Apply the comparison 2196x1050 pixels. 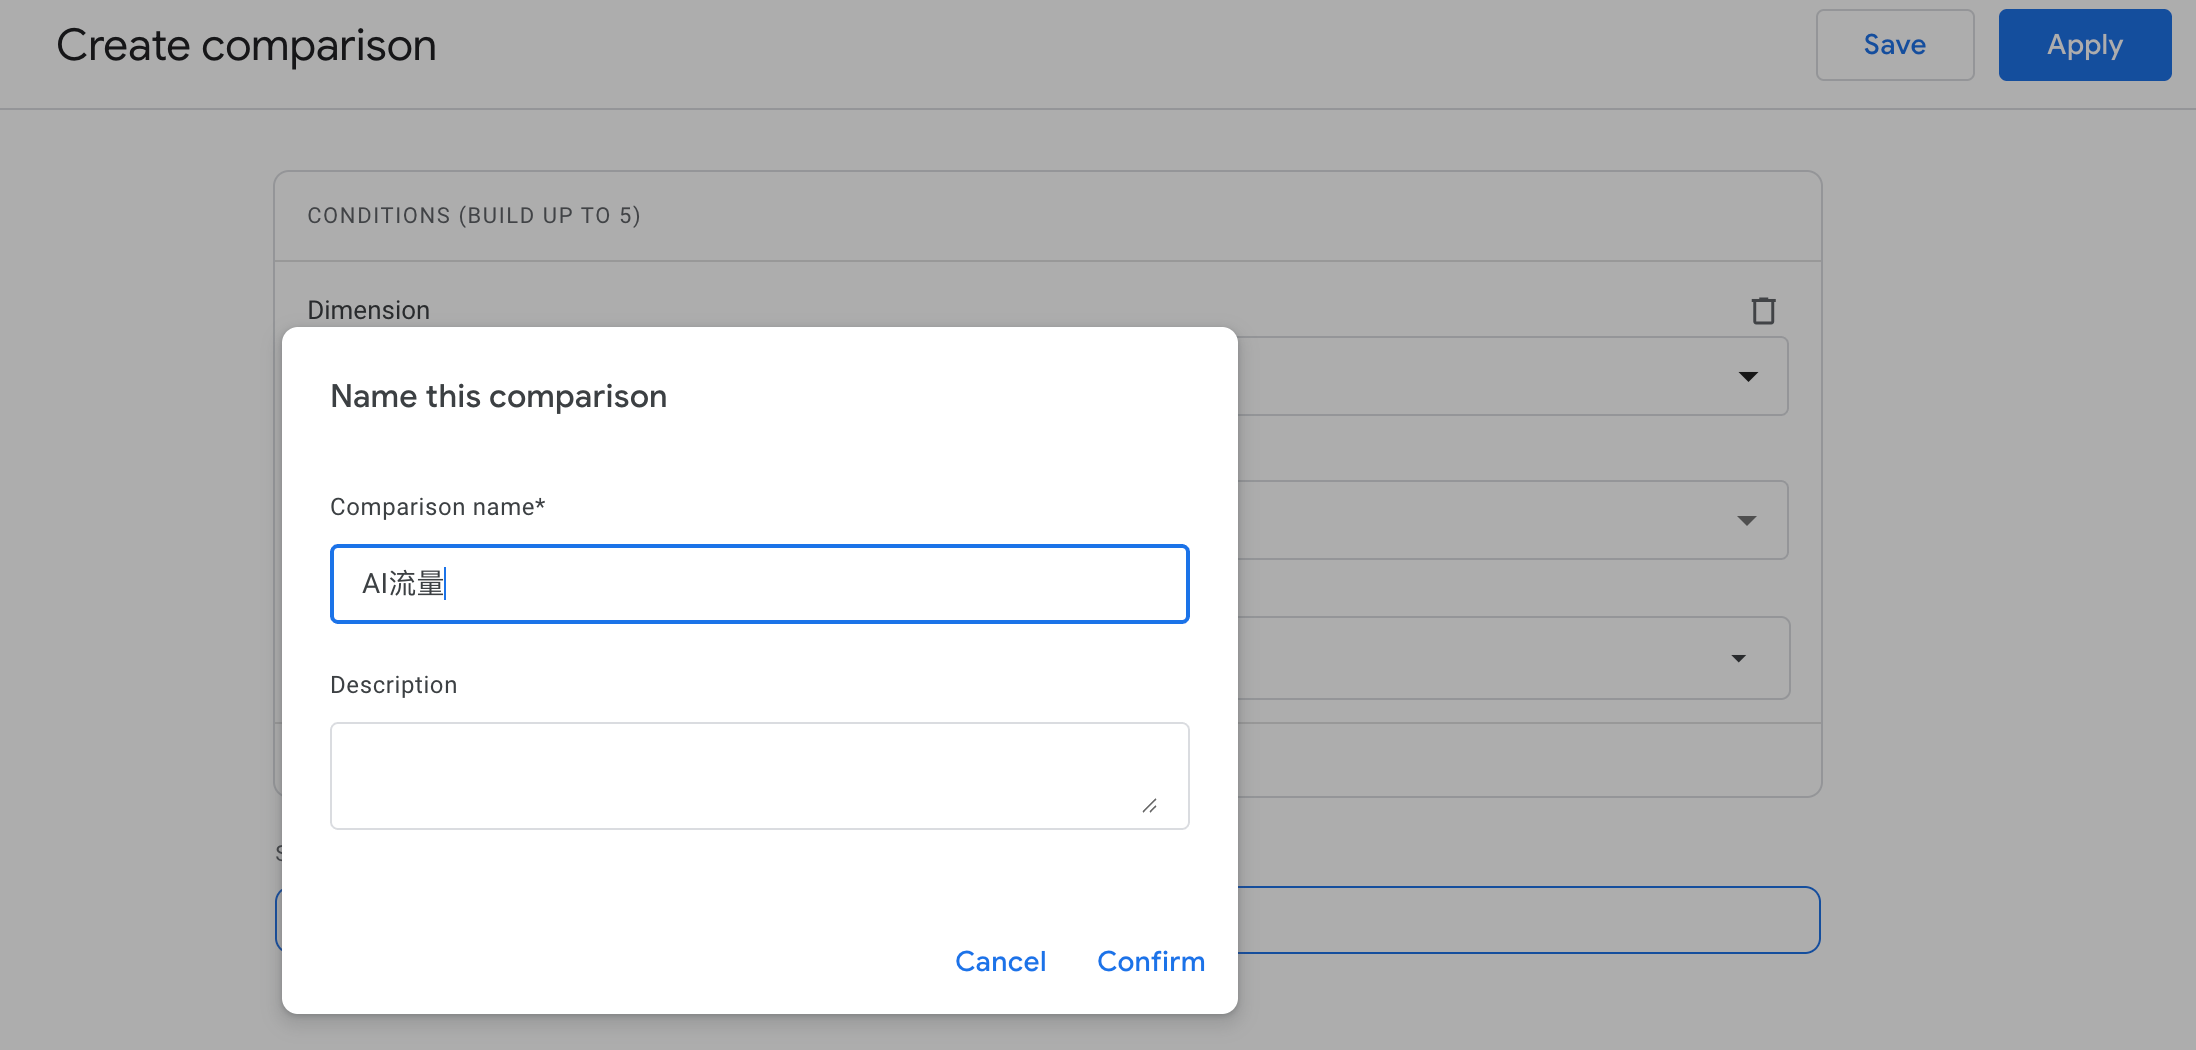(x=2084, y=44)
